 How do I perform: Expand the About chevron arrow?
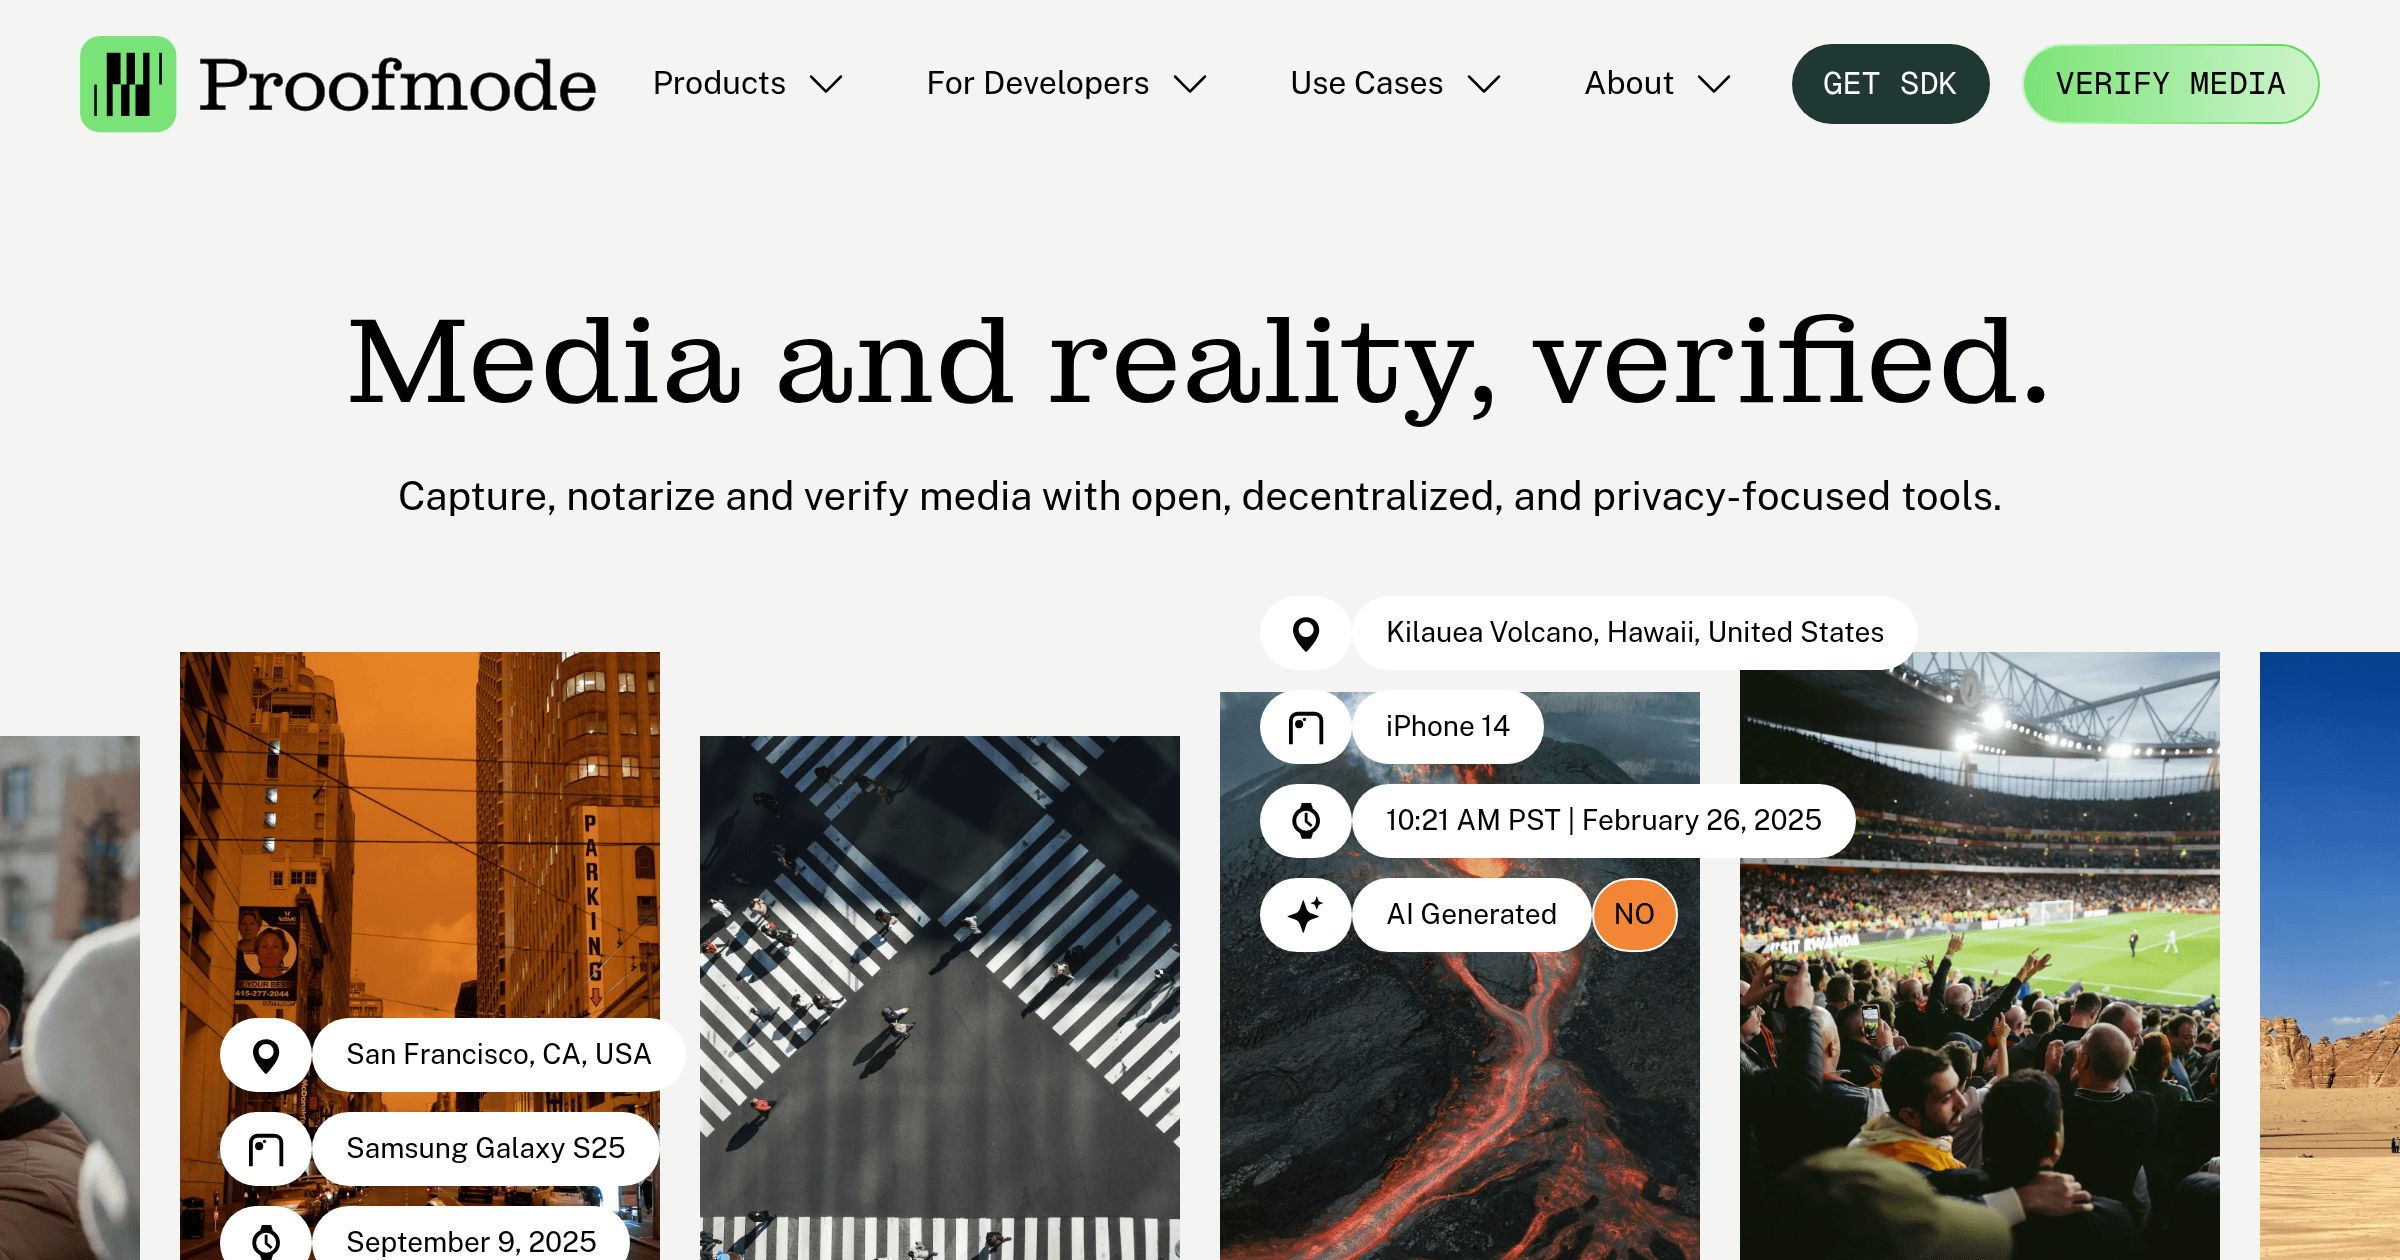1714,84
